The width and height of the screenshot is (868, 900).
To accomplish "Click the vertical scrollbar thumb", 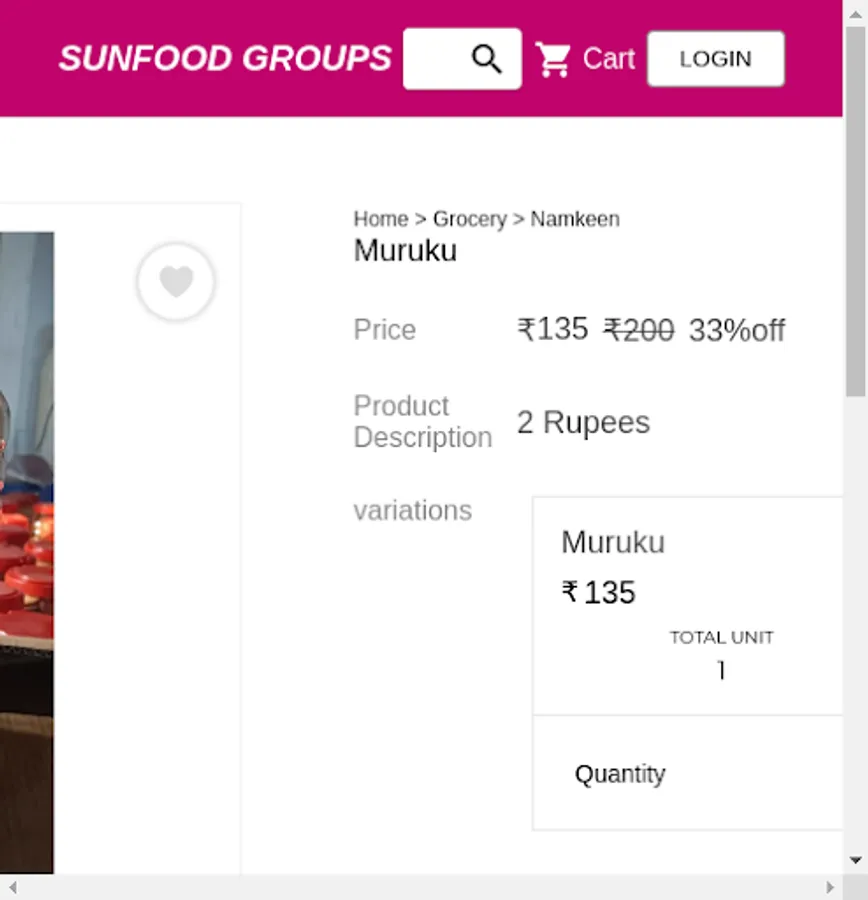I will (x=855, y=210).
